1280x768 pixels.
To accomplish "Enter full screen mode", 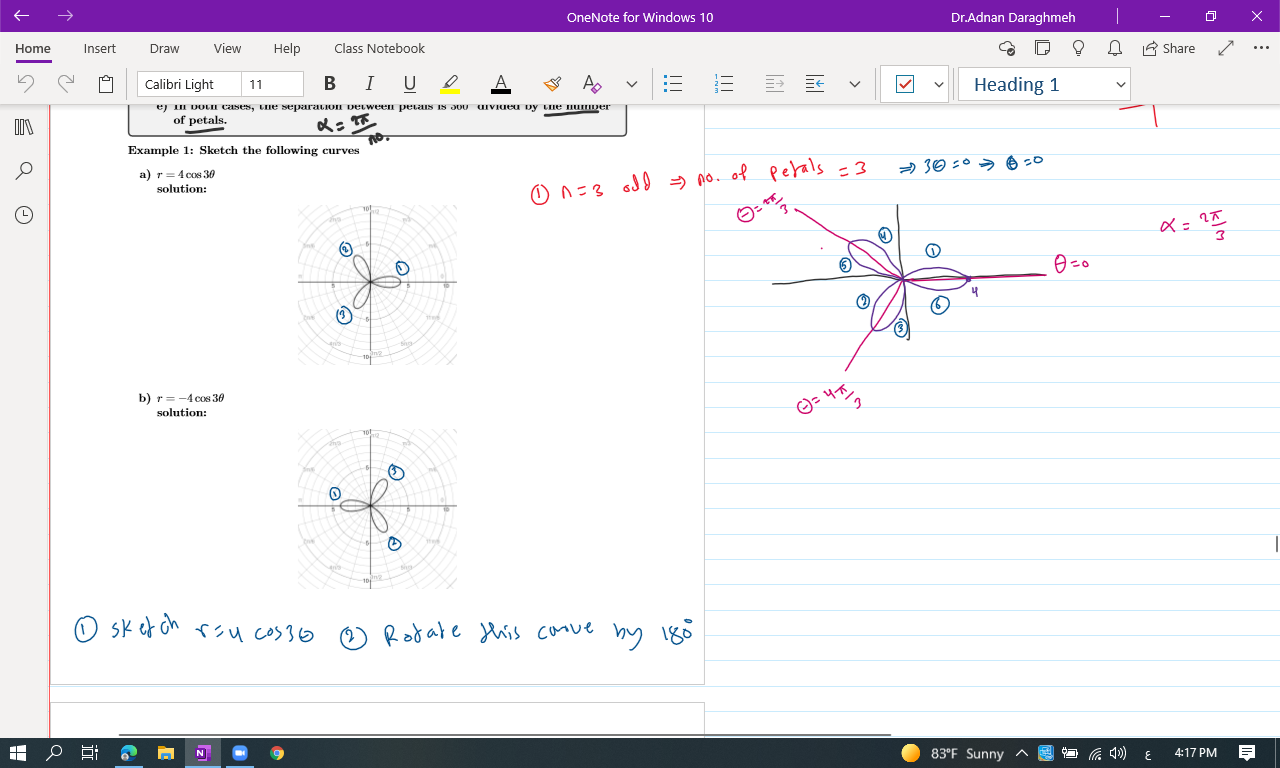I will (1227, 48).
